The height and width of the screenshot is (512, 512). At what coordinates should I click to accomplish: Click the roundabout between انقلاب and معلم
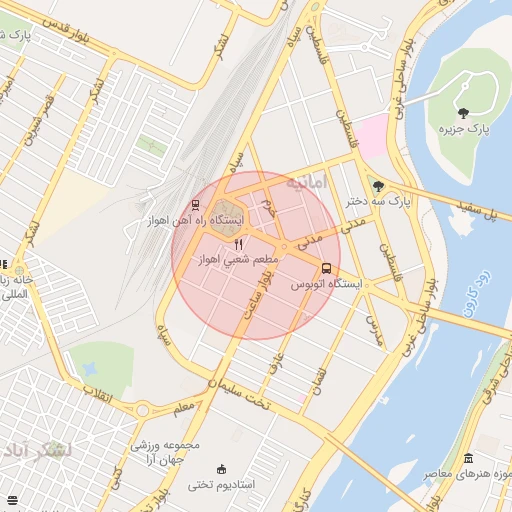click(x=142, y=410)
